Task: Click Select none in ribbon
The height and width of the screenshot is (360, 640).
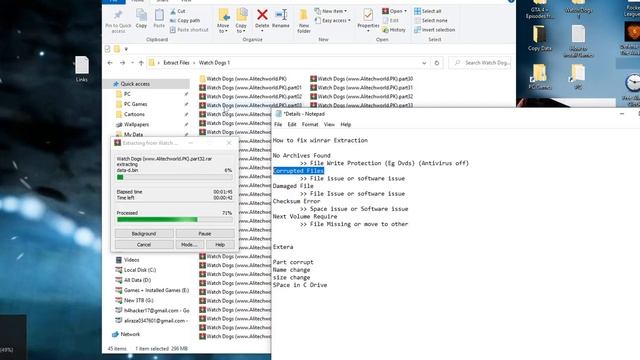Action: click(431, 20)
